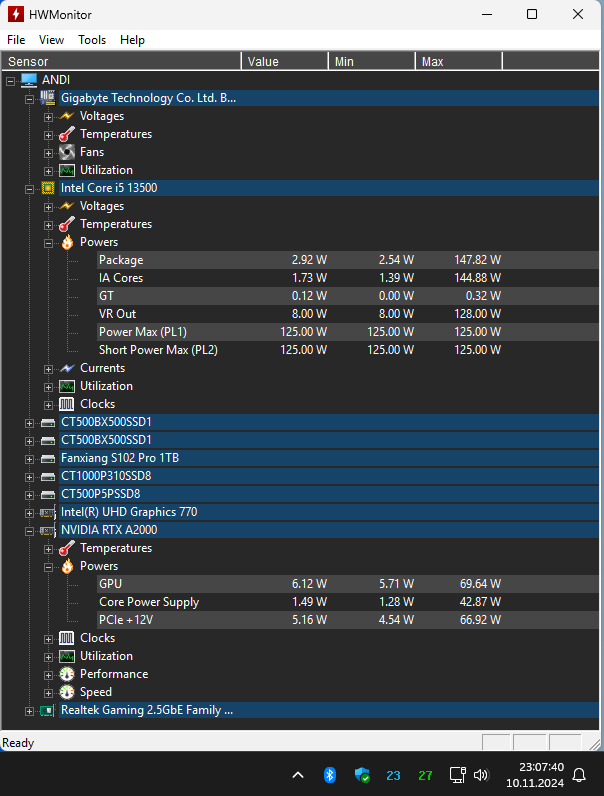This screenshot has height=796, width=604.
Task: Collapse Powers under NVIDIA RTX A2000
Action: coord(48,567)
